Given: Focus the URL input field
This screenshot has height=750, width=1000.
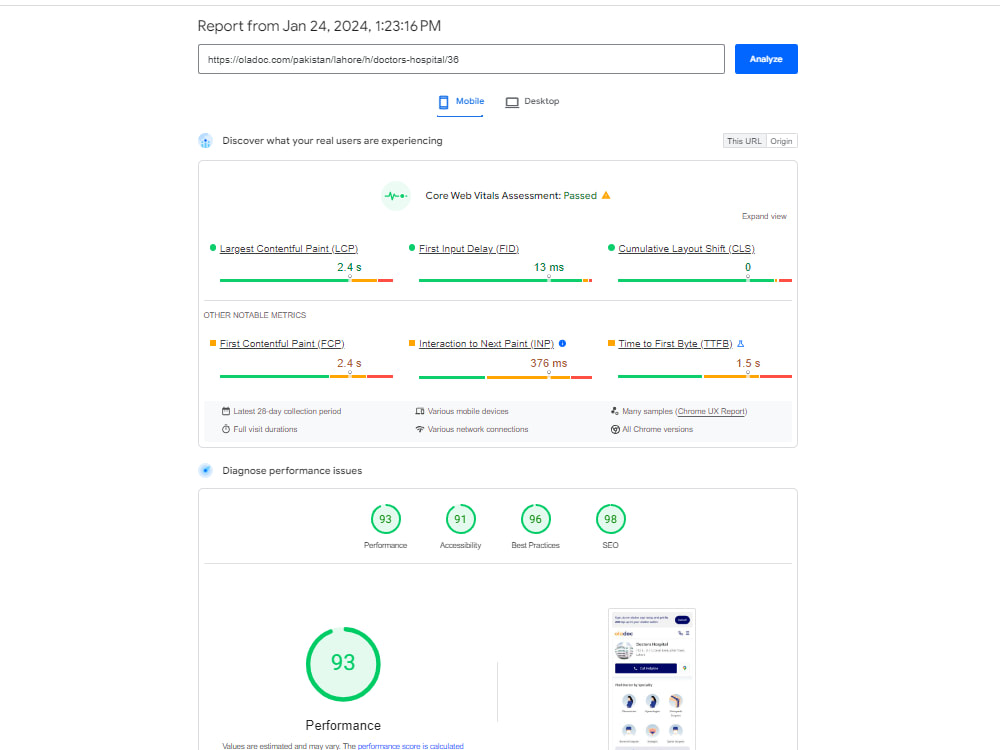Looking at the screenshot, I should click(460, 59).
